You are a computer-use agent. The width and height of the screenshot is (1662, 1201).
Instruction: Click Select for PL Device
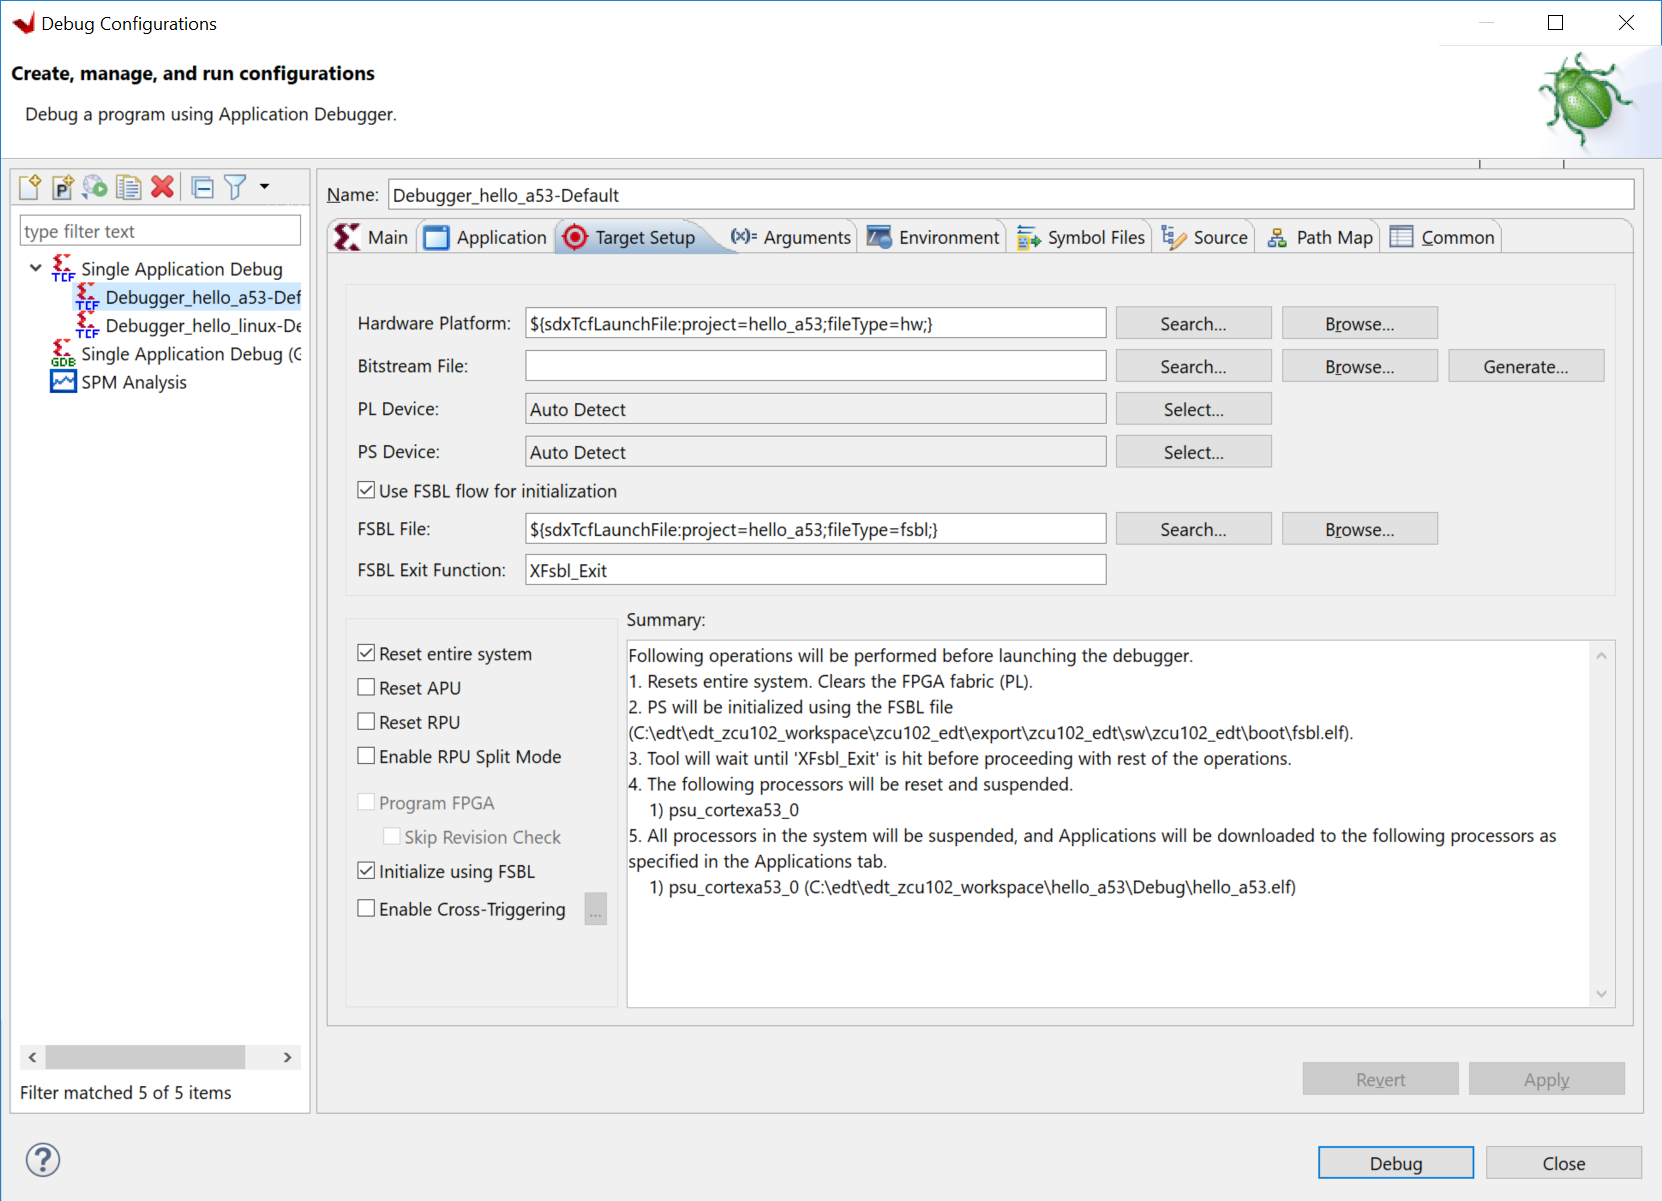click(x=1193, y=409)
